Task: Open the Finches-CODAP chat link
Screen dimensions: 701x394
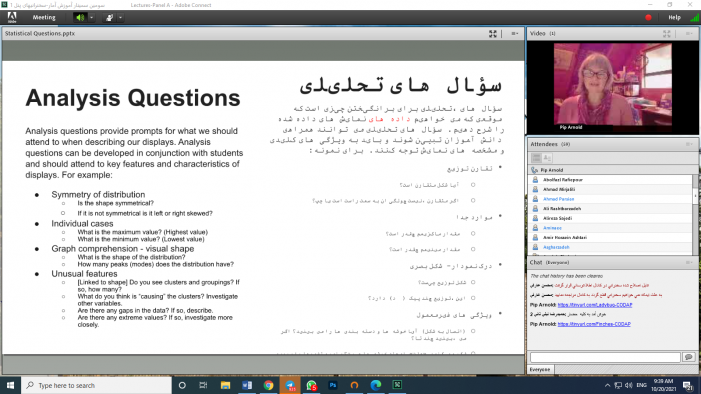Action: click(594, 324)
